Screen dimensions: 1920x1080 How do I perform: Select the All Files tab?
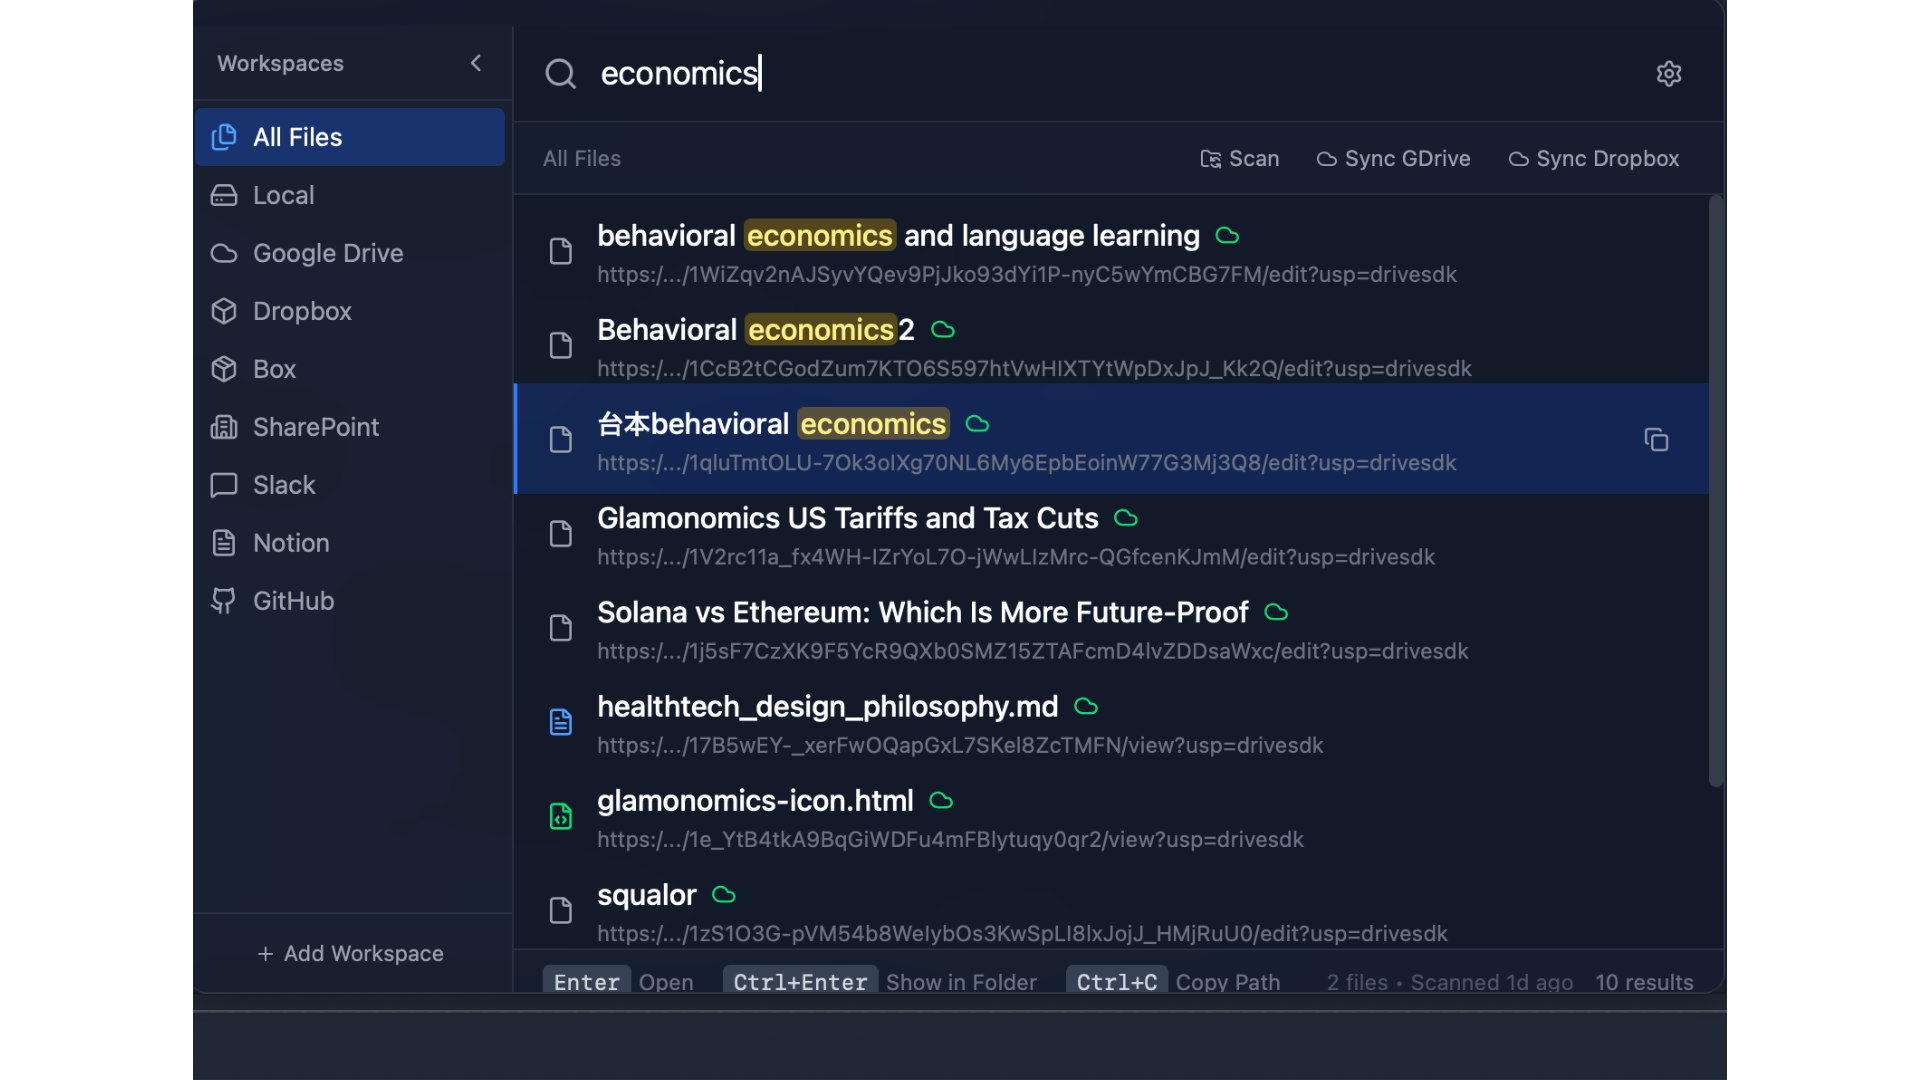[x=296, y=137]
